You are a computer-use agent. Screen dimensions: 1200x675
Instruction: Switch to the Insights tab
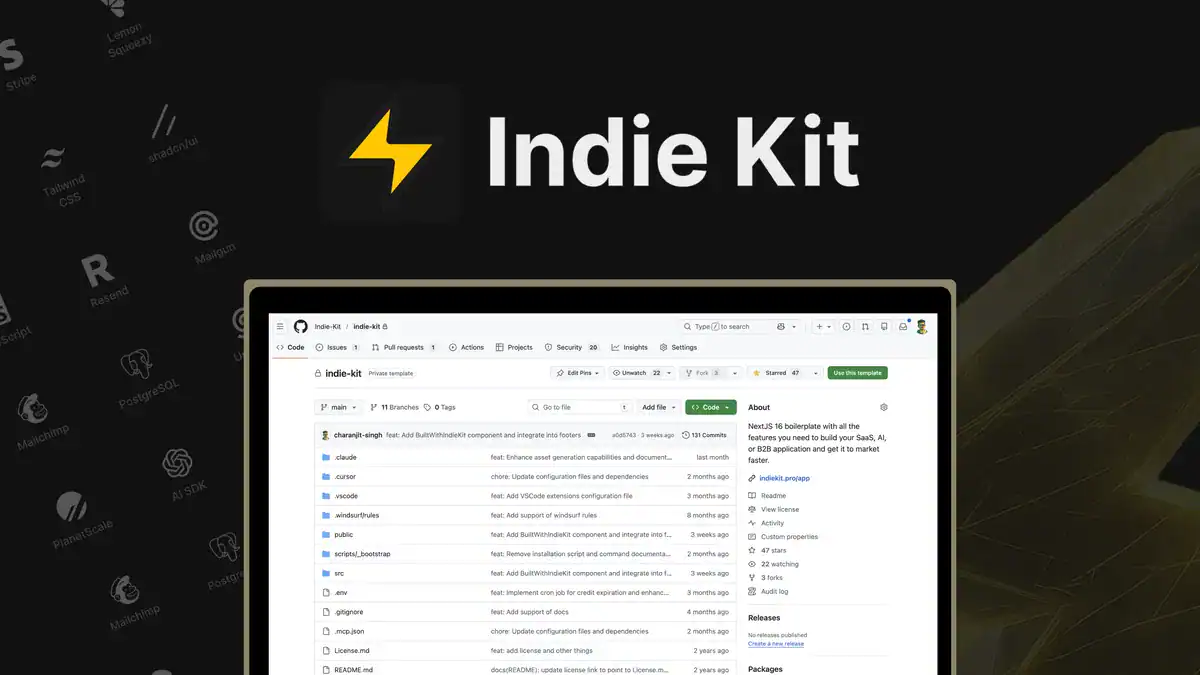point(630,347)
